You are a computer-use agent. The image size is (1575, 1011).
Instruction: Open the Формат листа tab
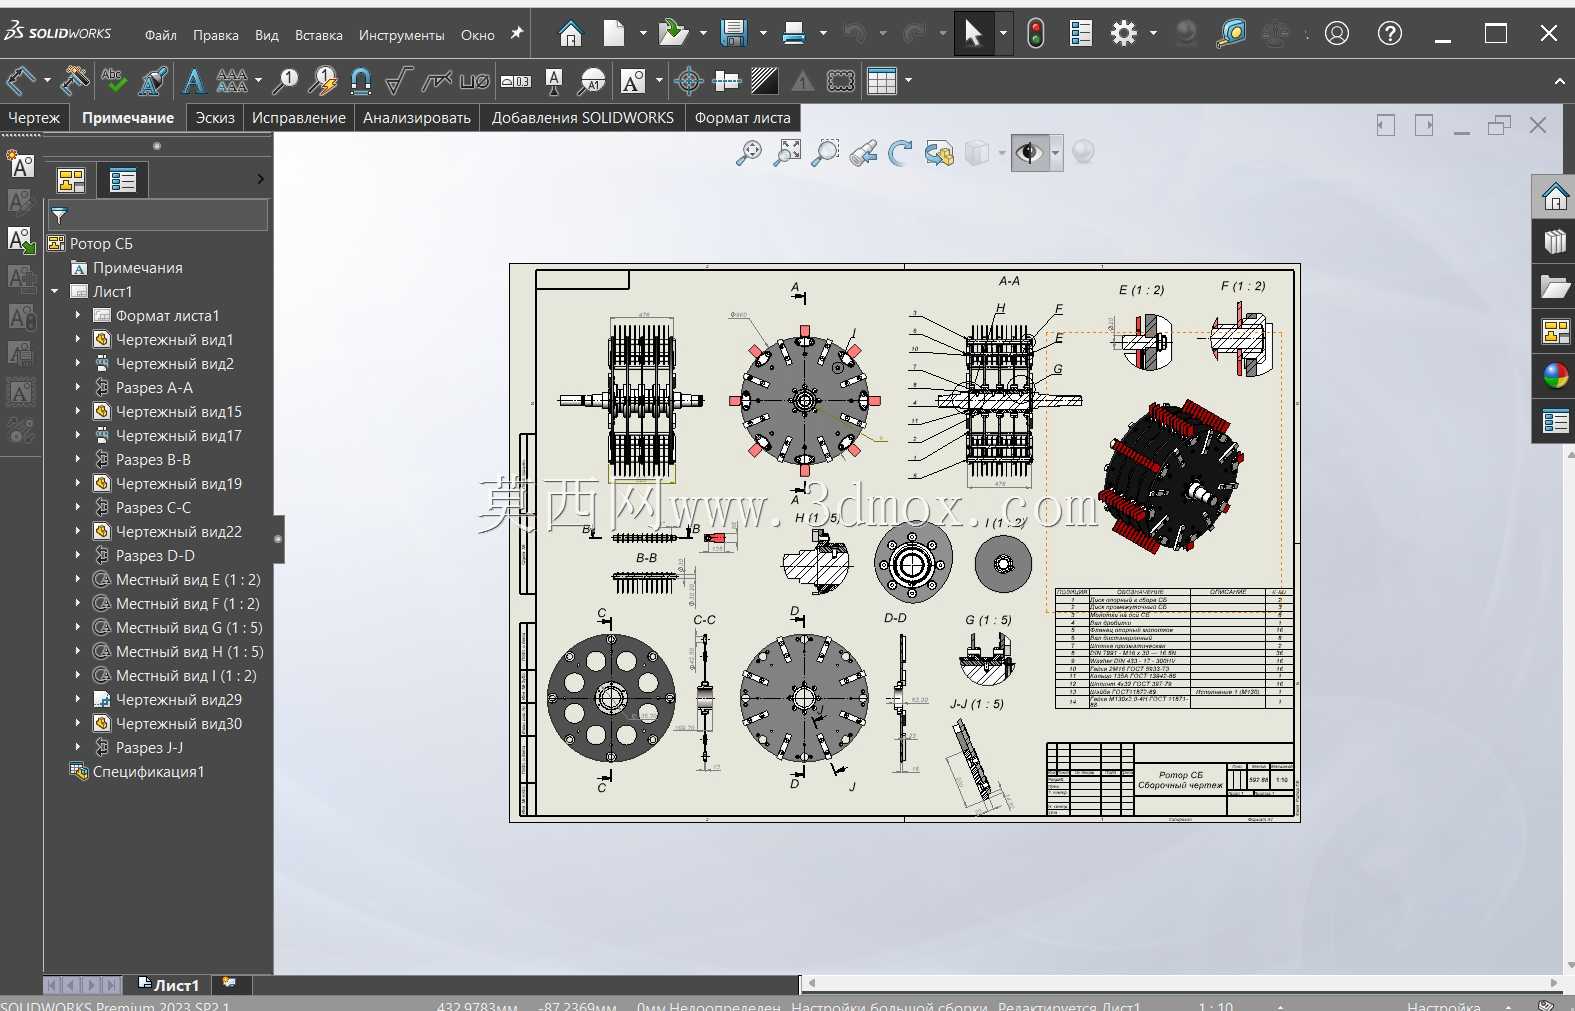[x=743, y=118]
